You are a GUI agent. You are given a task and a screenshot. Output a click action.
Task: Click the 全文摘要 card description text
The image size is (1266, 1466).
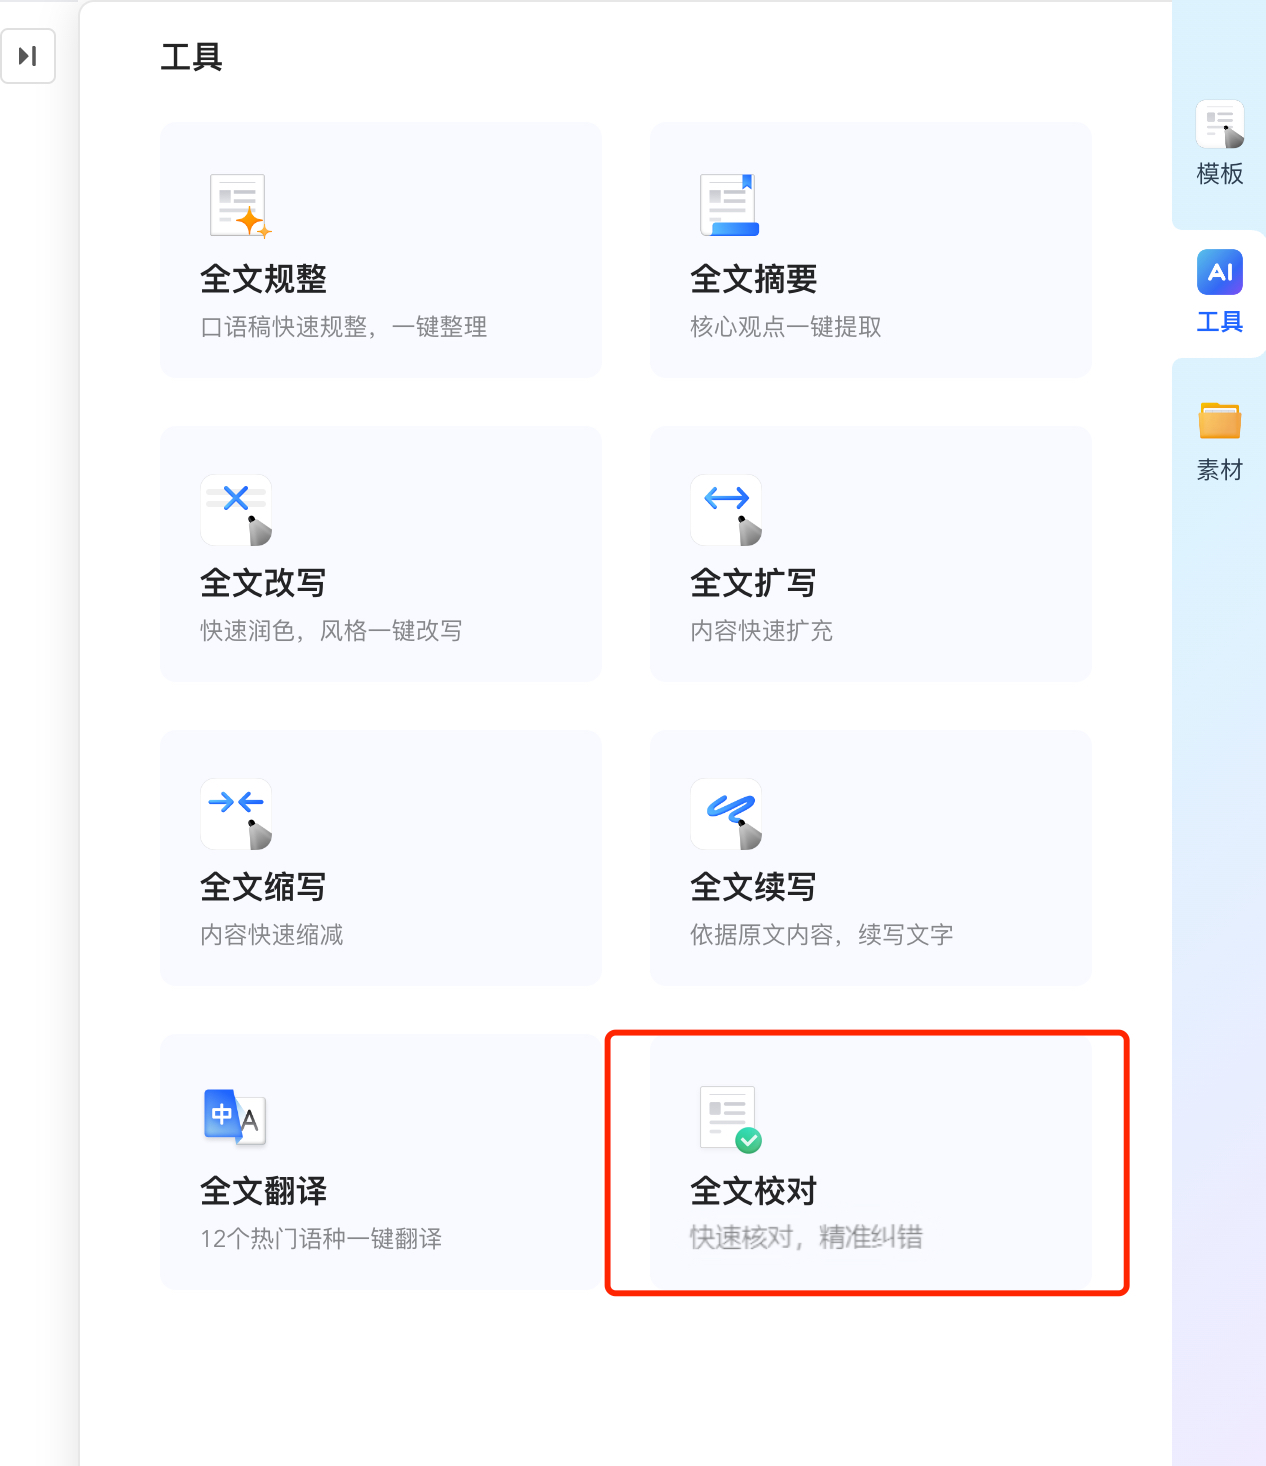785,327
